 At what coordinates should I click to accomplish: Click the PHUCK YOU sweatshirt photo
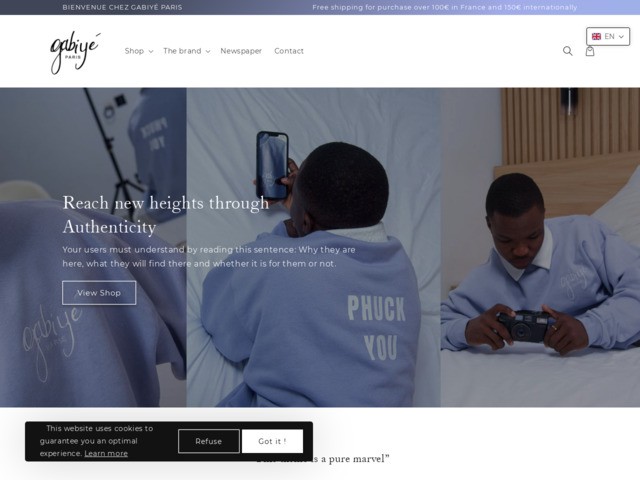click(313, 247)
